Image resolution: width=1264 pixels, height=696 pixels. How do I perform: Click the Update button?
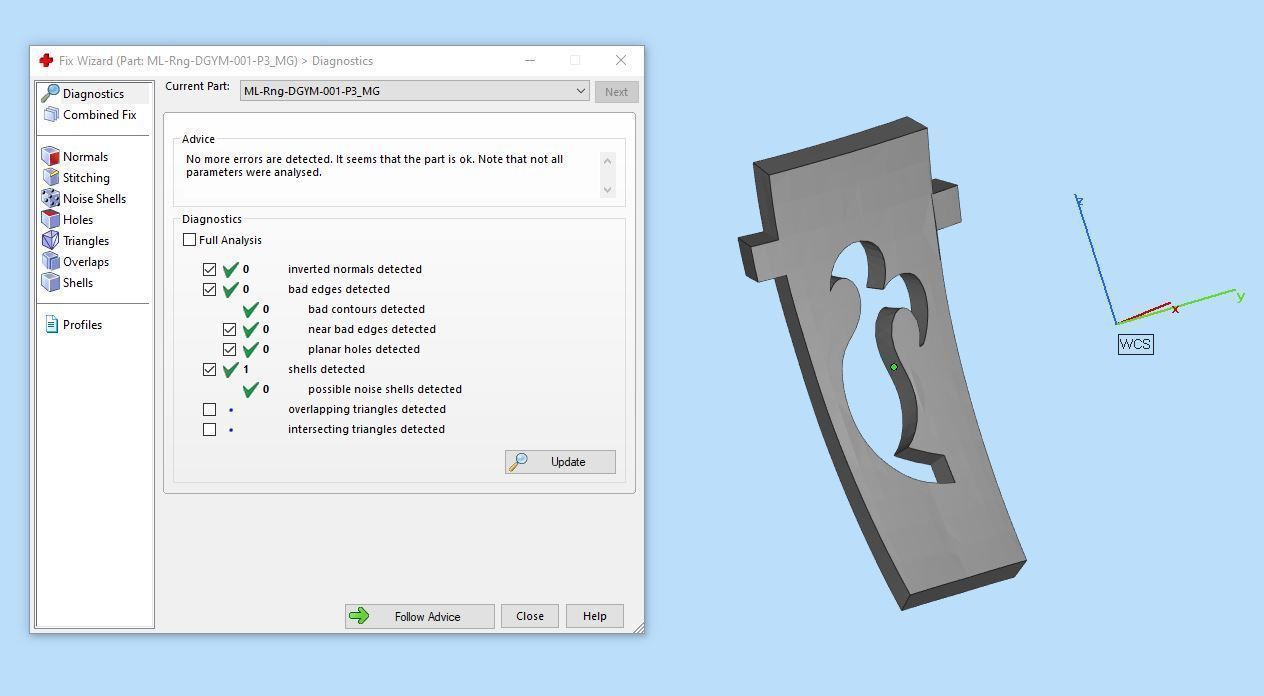(x=560, y=462)
